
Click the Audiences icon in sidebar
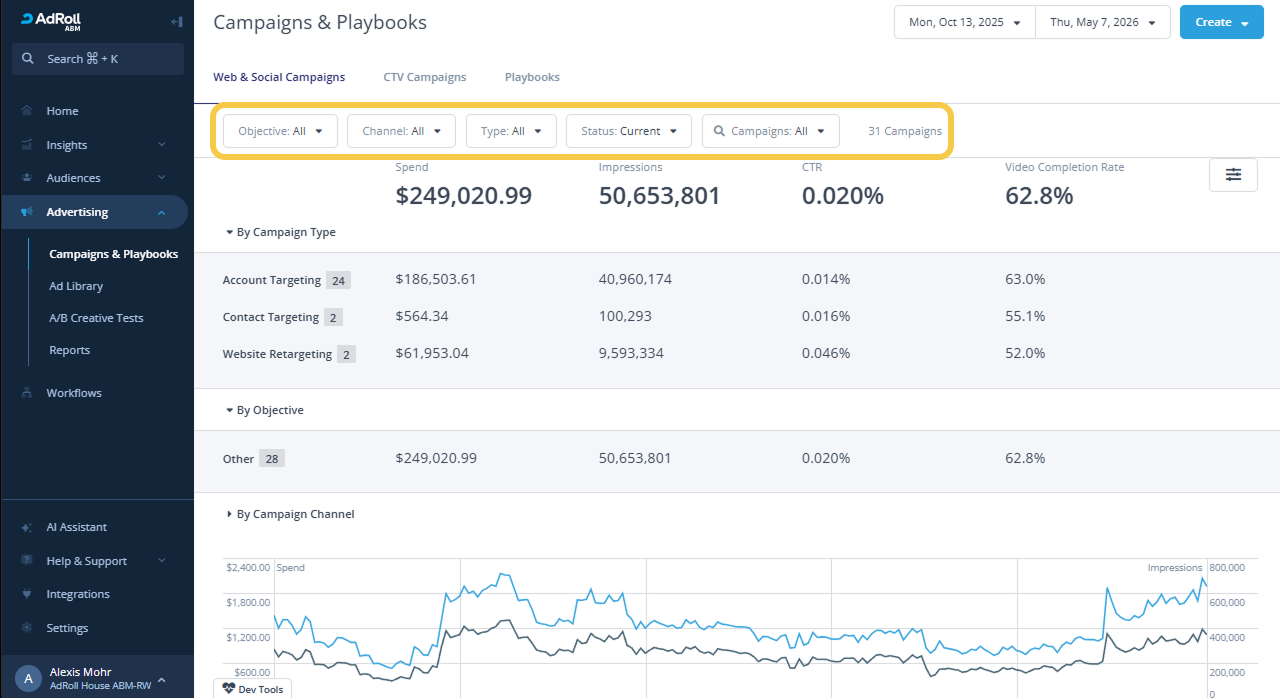[x=27, y=178]
